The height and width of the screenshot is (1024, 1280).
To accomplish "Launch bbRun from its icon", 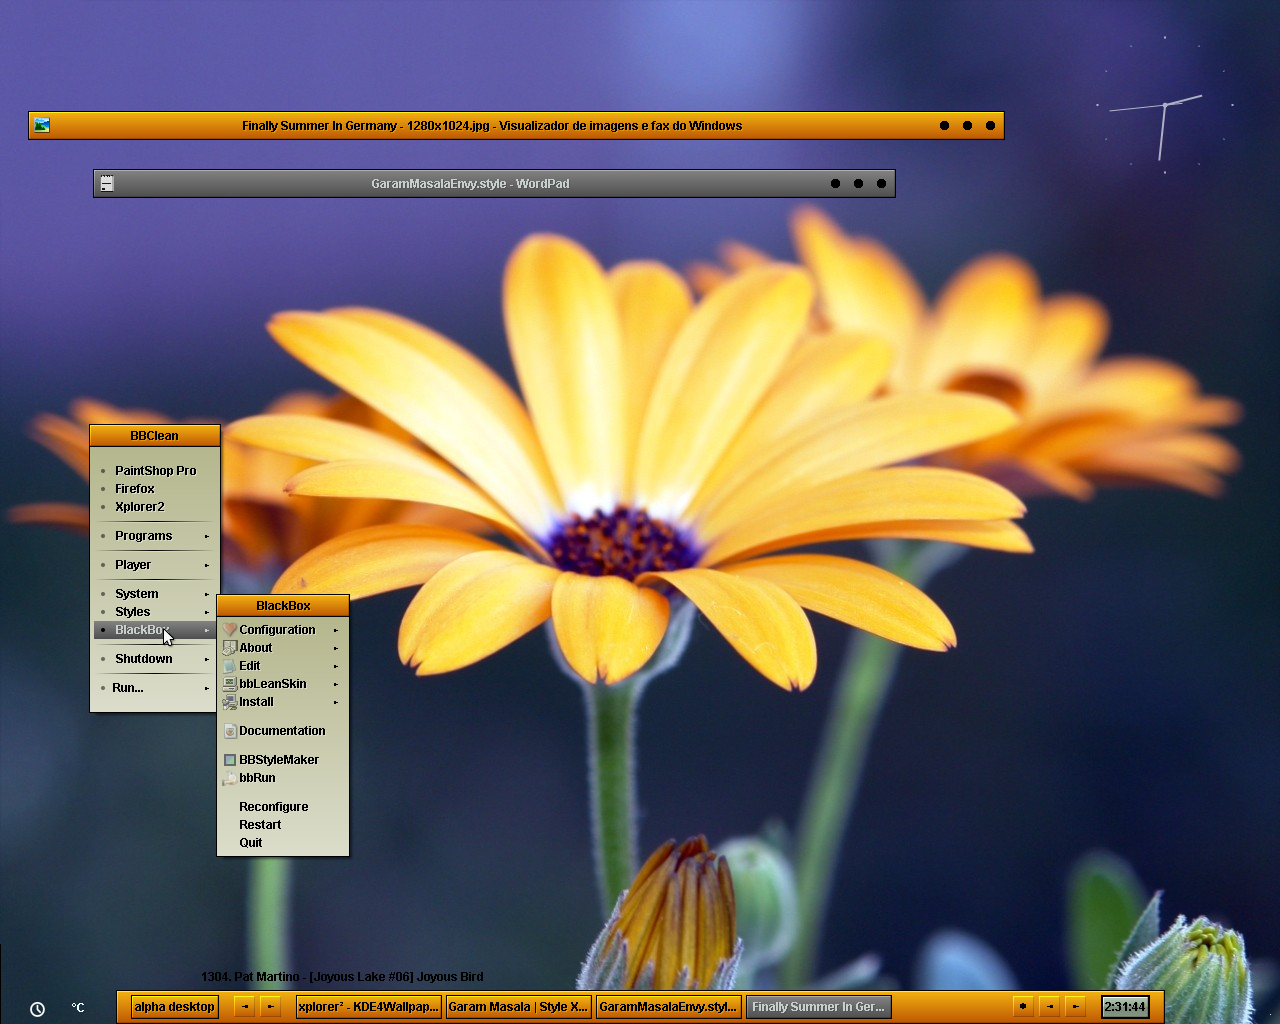I will [230, 778].
